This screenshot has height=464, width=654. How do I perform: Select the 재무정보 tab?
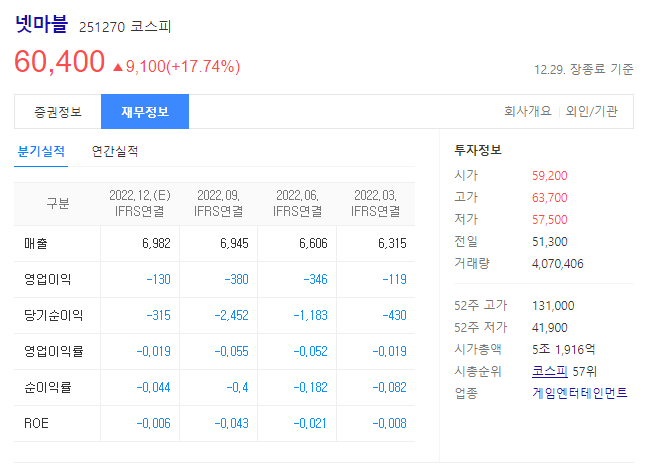(x=145, y=112)
